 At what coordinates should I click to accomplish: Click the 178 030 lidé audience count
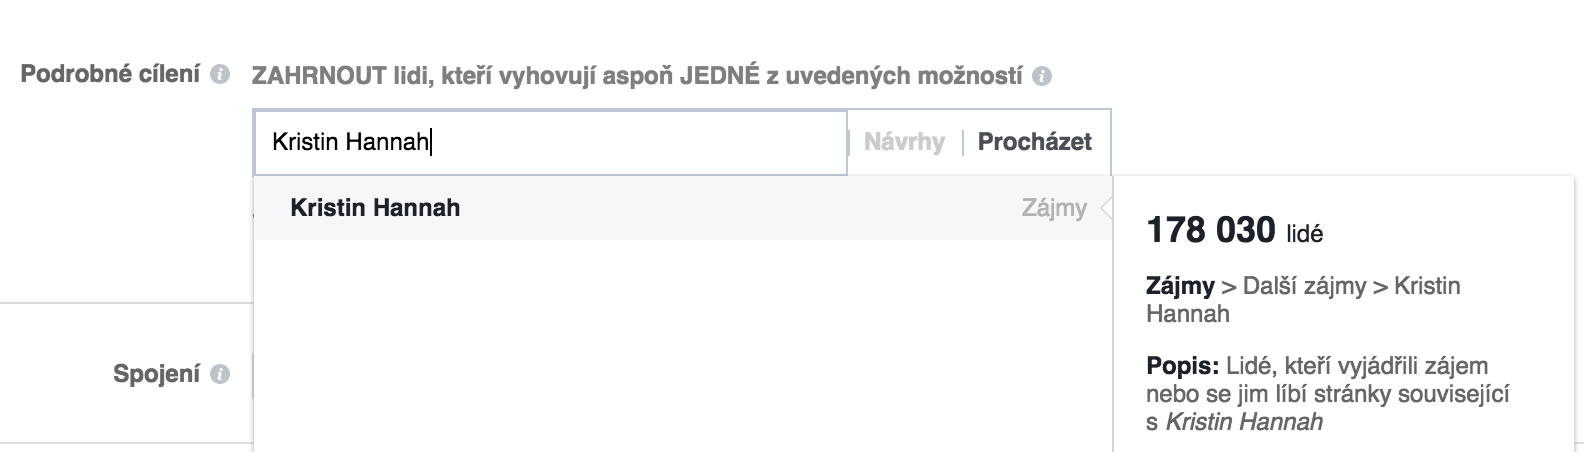[x=1234, y=232]
